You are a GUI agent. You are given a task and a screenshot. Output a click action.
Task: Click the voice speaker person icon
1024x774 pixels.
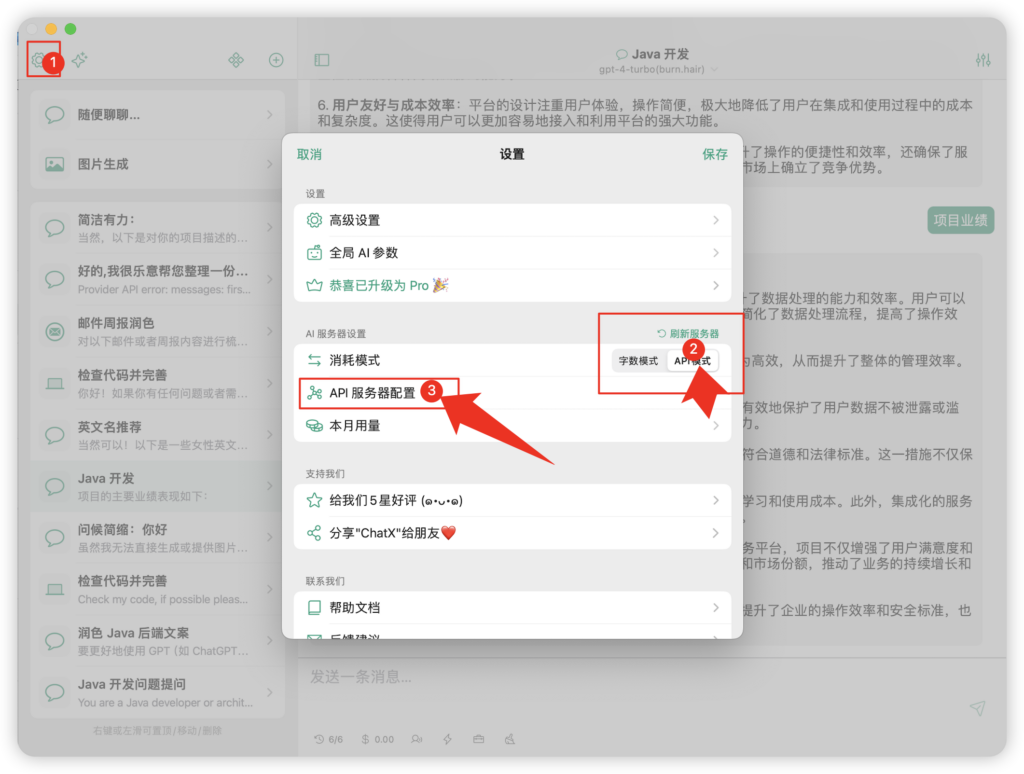tap(417, 739)
